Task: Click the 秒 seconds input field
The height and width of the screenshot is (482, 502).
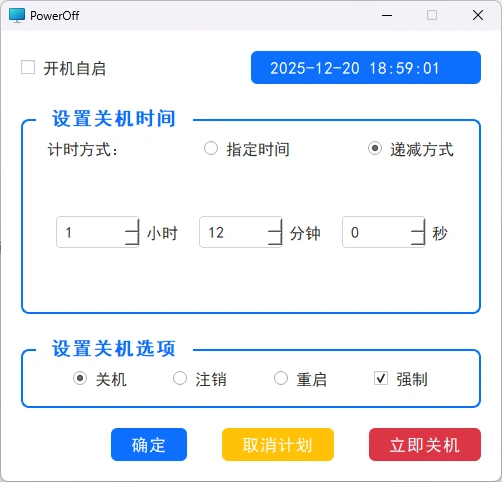Action: (383, 232)
